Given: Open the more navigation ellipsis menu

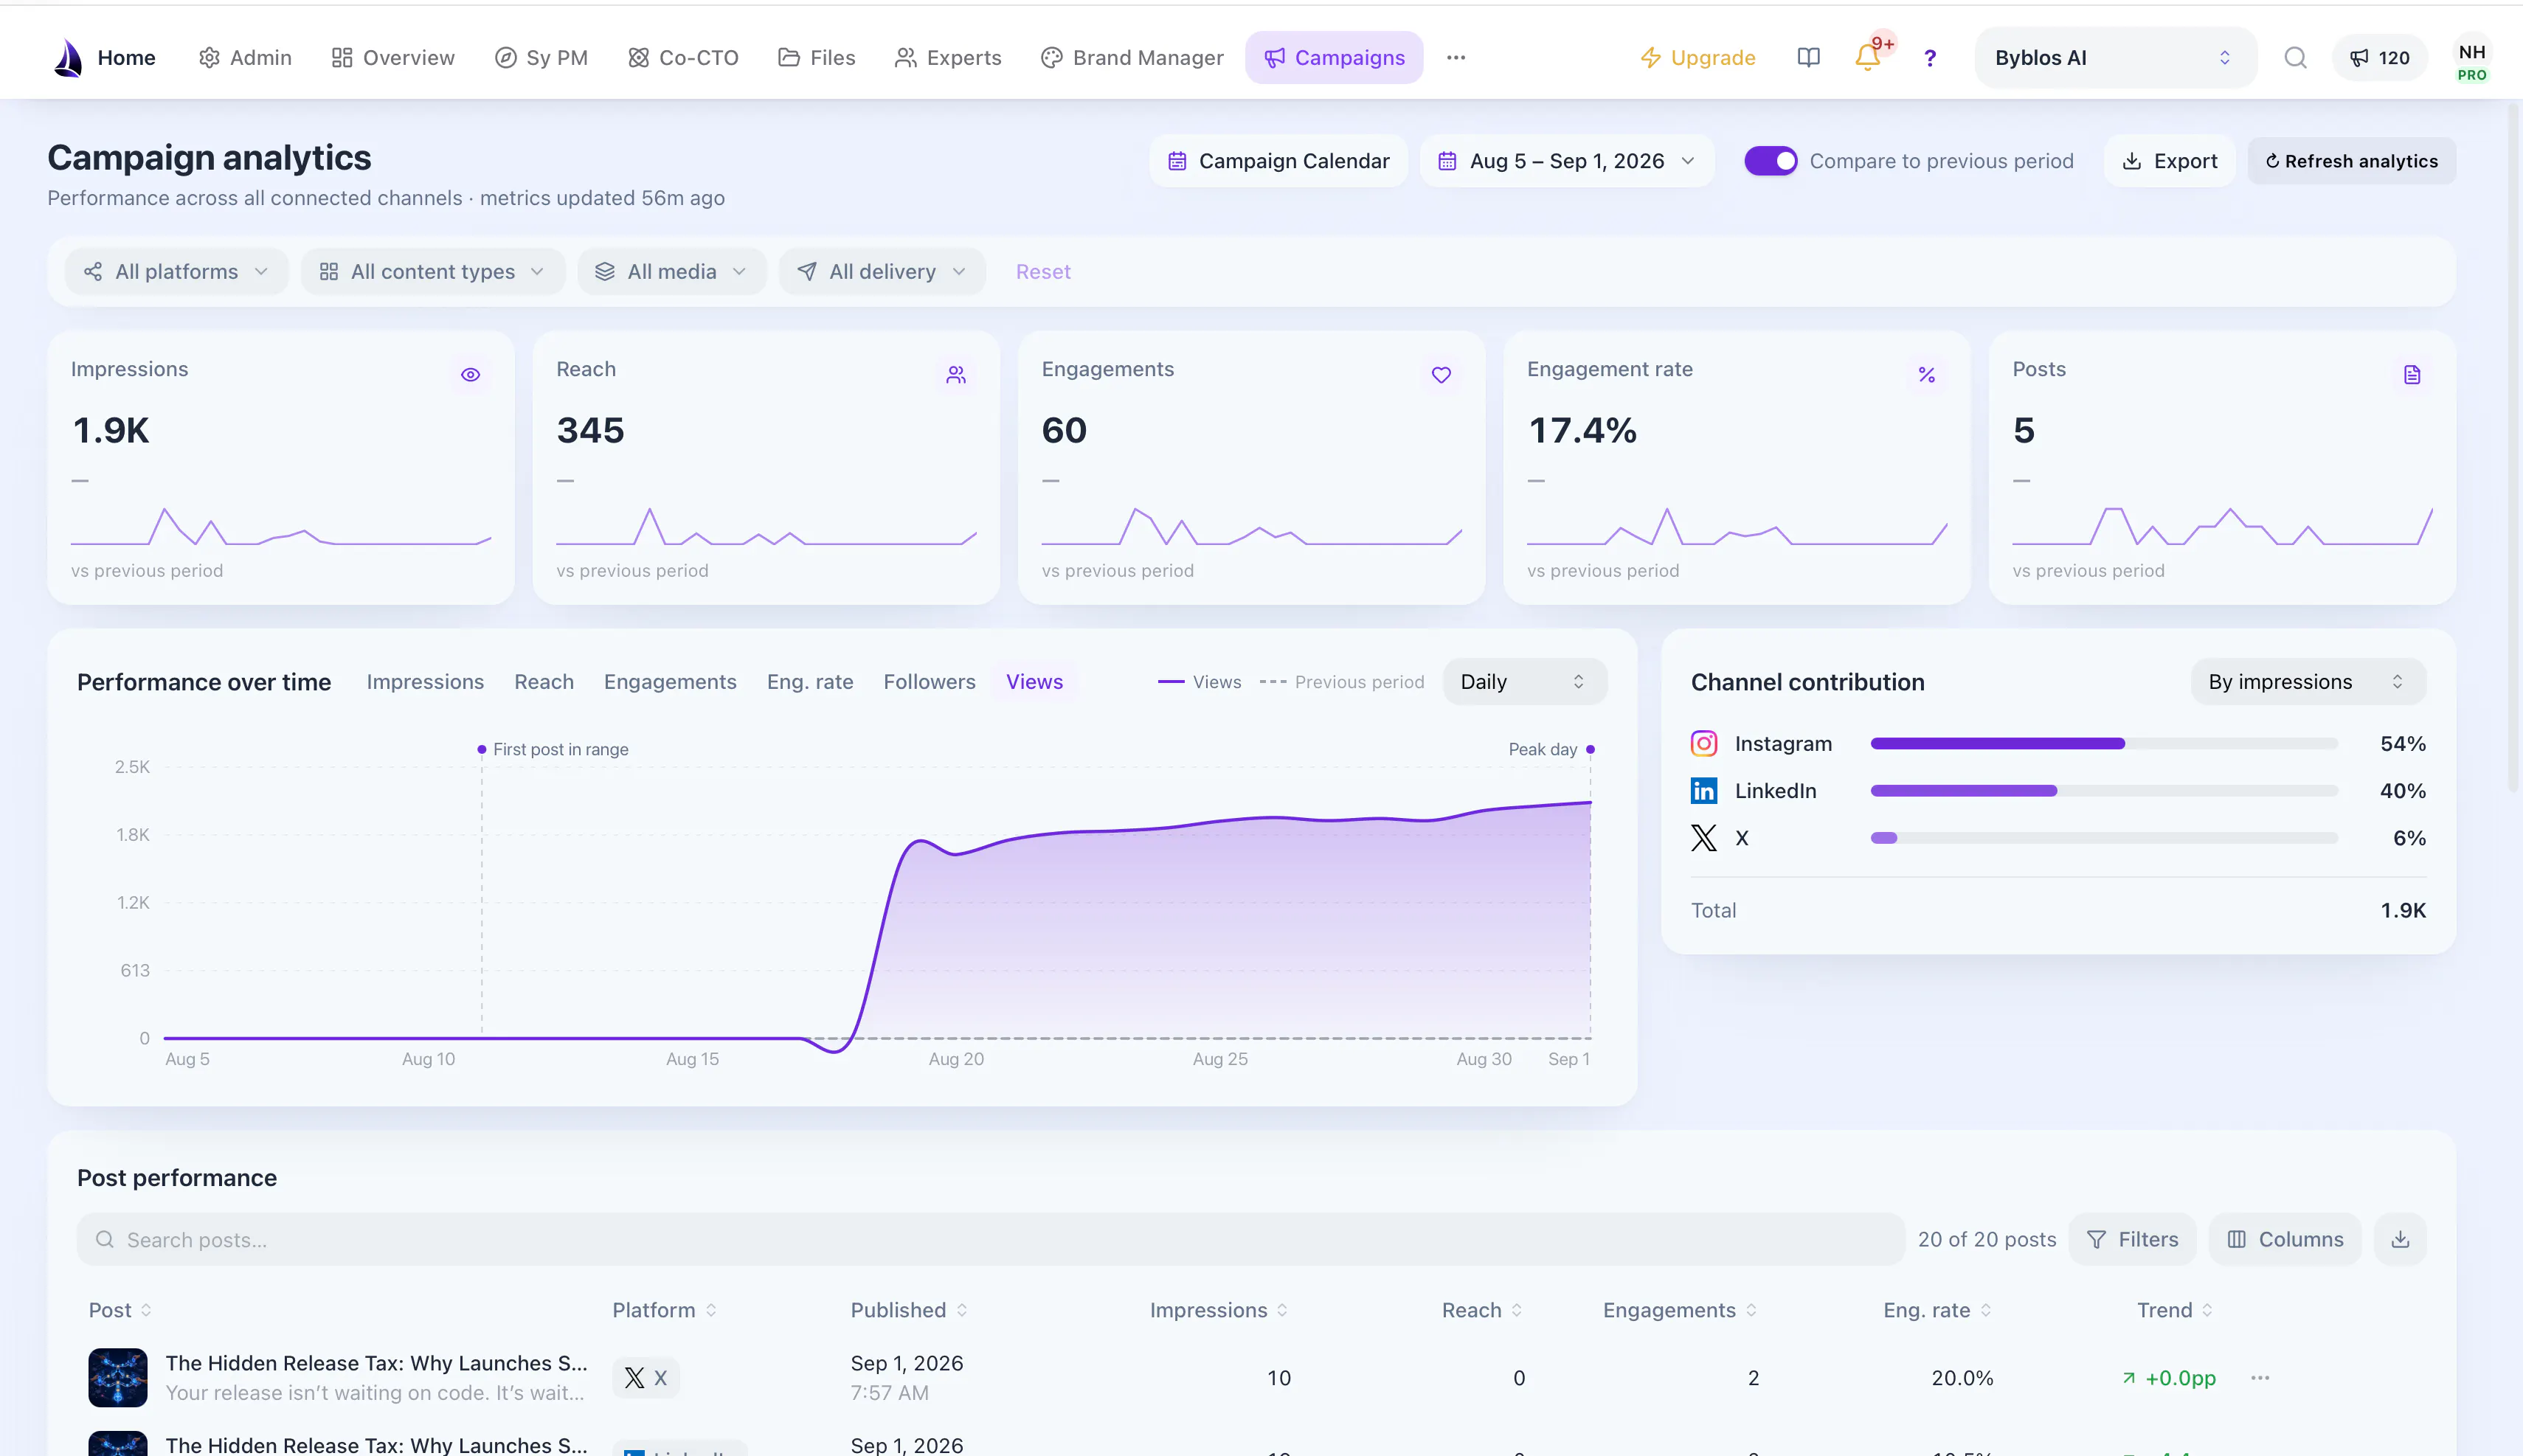Looking at the screenshot, I should (x=1456, y=58).
